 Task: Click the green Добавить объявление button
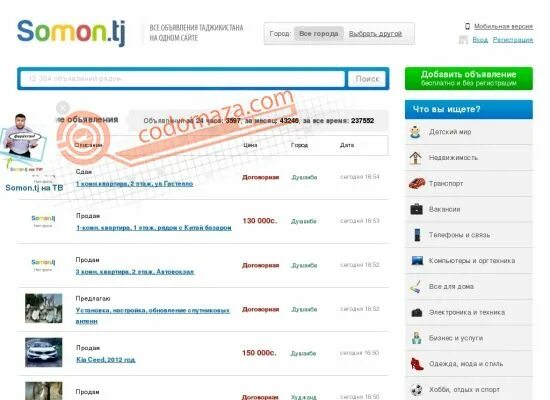[x=469, y=79]
